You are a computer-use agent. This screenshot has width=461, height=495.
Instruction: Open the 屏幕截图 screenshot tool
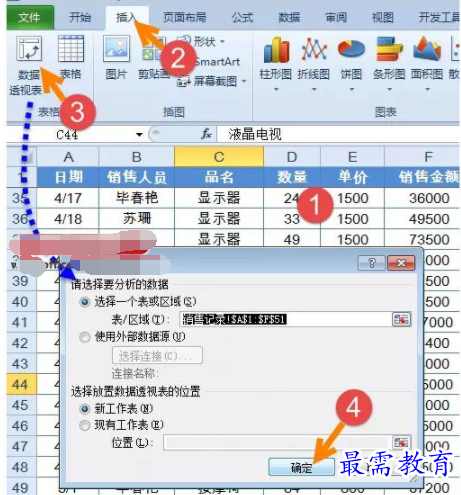(212, 81)
